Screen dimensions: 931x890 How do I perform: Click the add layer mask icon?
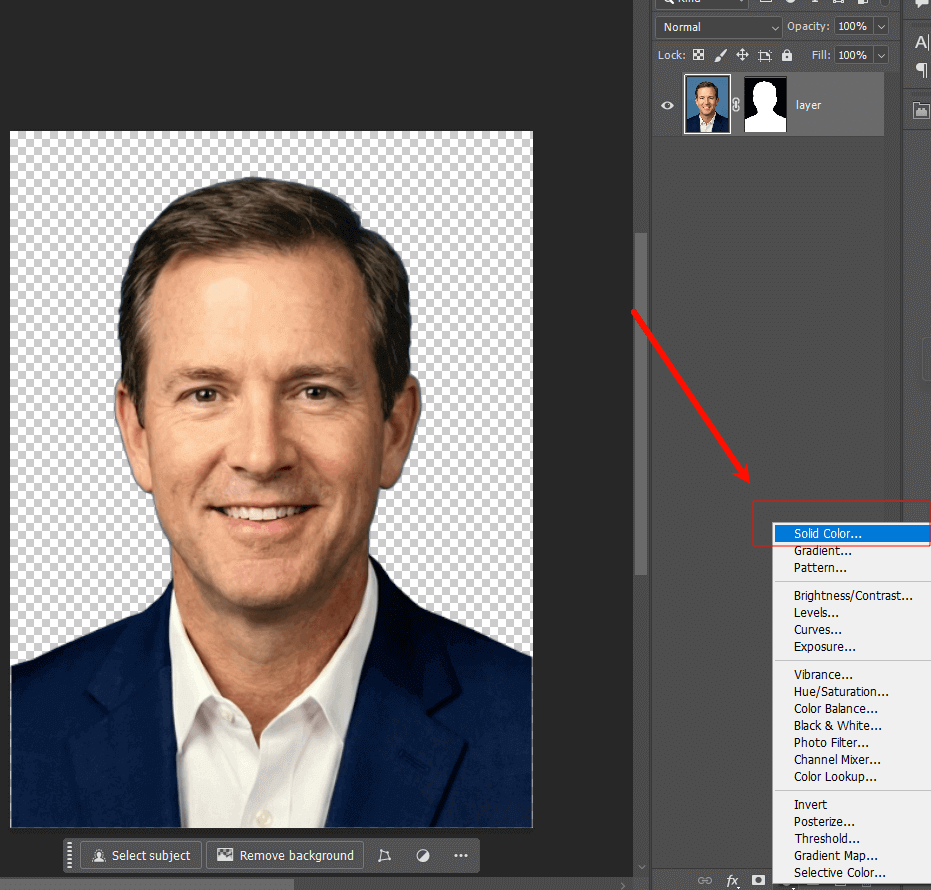759,880
